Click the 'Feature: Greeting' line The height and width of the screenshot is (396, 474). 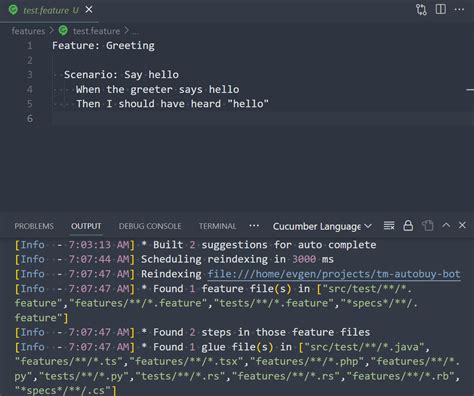click(103, 46)
